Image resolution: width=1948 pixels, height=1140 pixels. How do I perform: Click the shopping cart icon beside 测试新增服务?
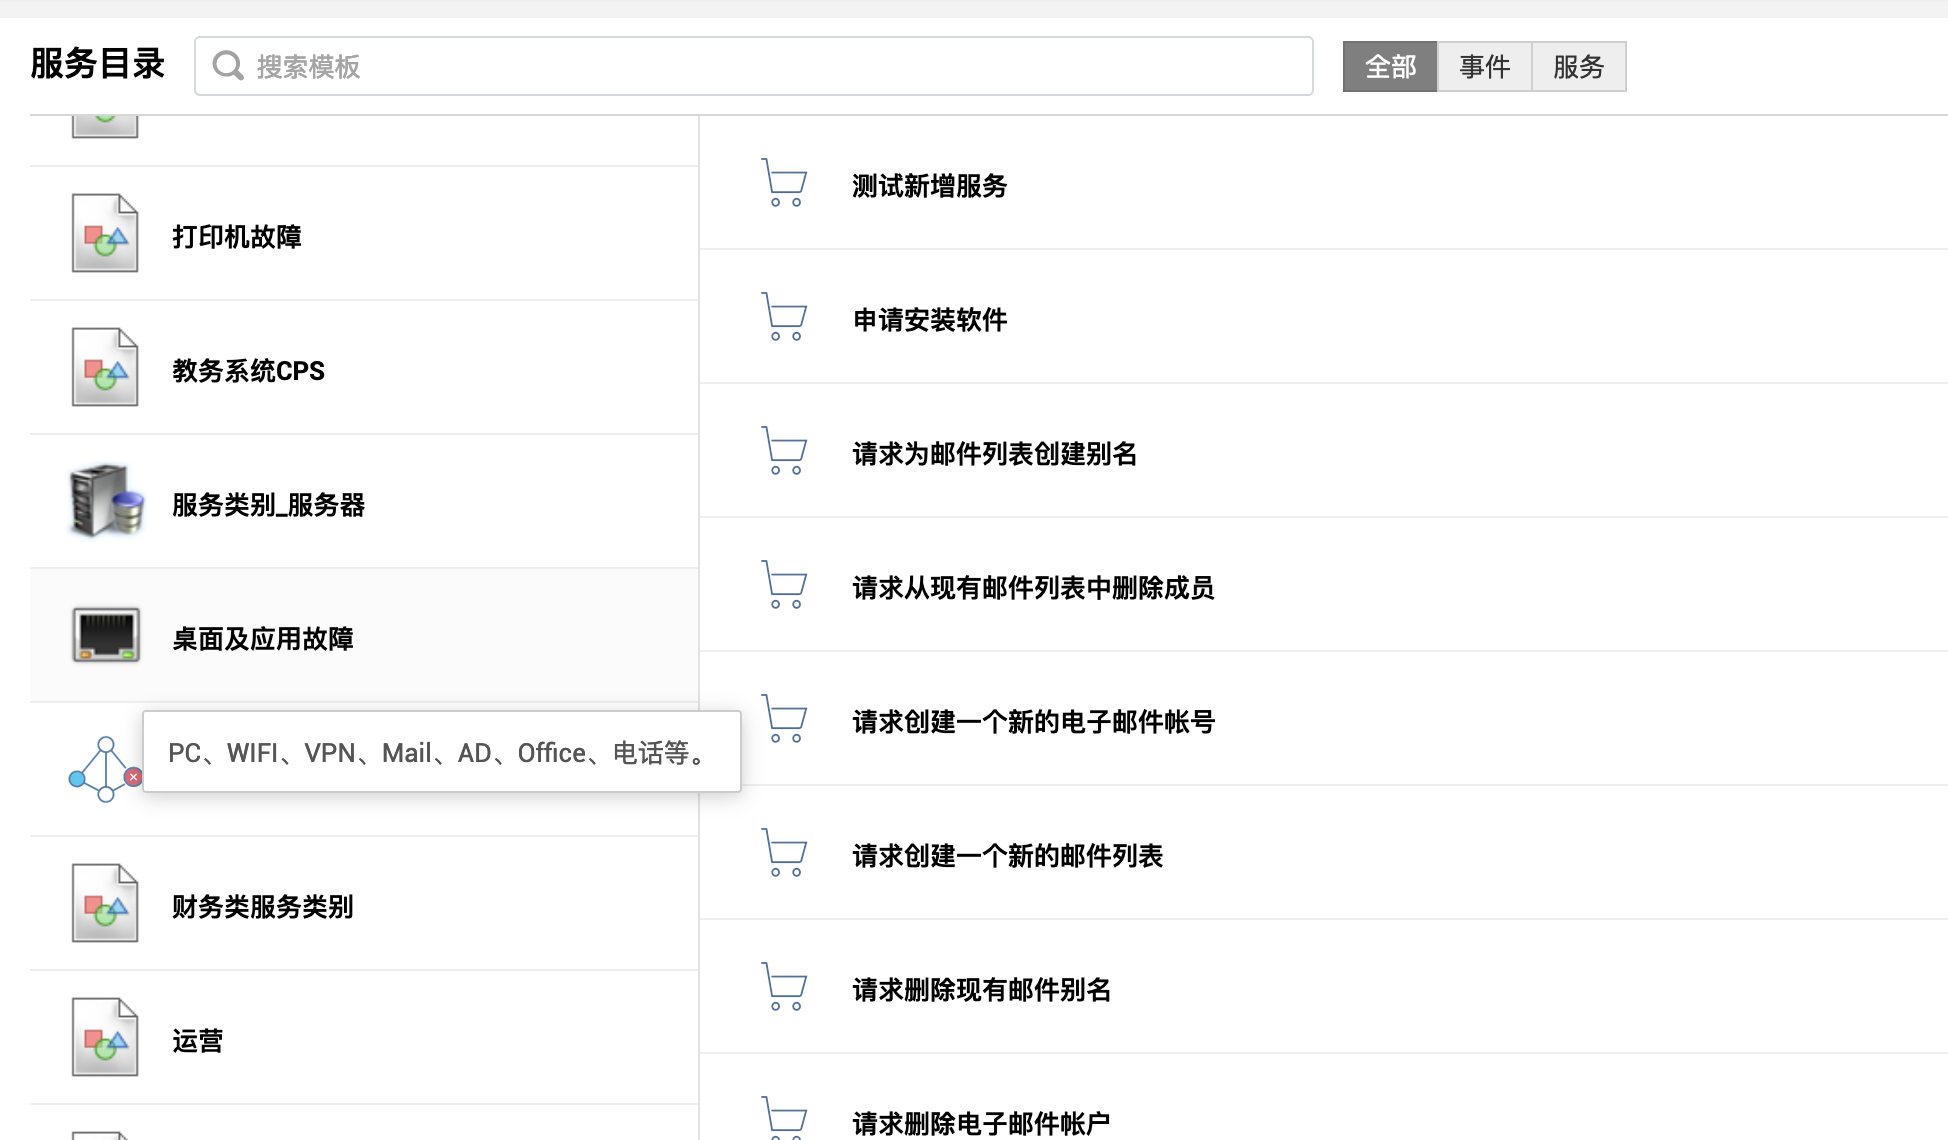coord(784,183)
